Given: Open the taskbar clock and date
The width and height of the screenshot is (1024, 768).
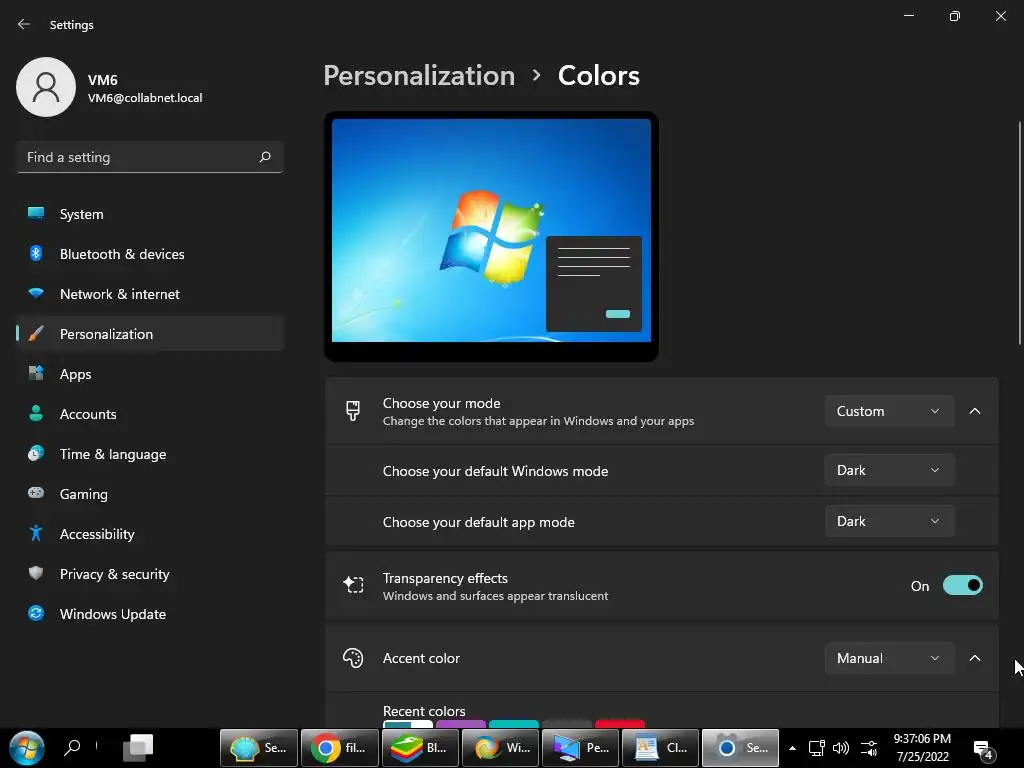Looking at the screenshot, I should point(921,748).
